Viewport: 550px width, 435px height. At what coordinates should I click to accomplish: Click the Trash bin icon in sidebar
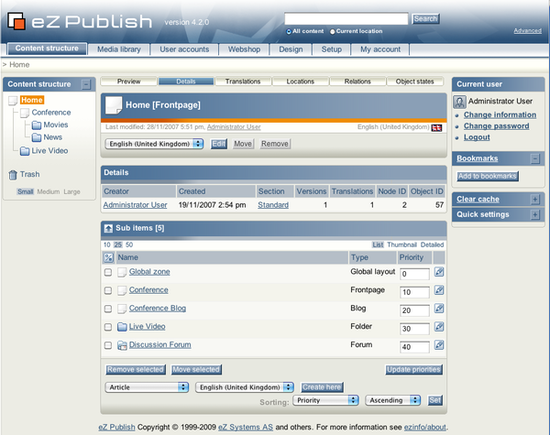[13, 175]
